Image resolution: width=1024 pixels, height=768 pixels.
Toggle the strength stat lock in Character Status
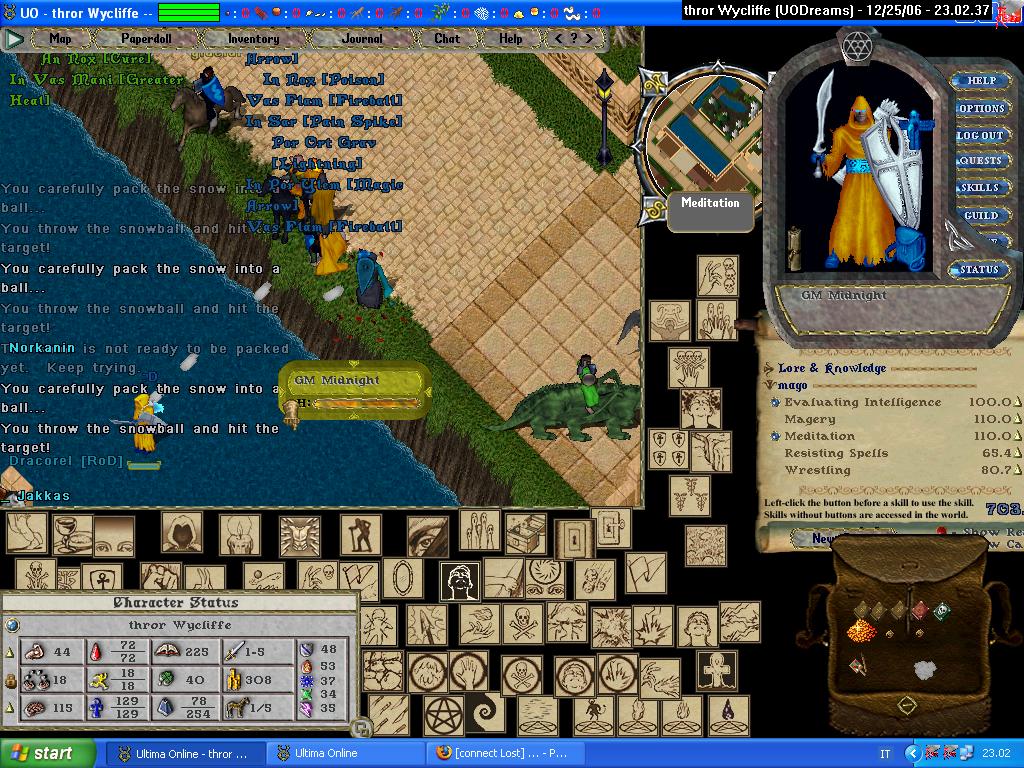[x=10, y=651]
